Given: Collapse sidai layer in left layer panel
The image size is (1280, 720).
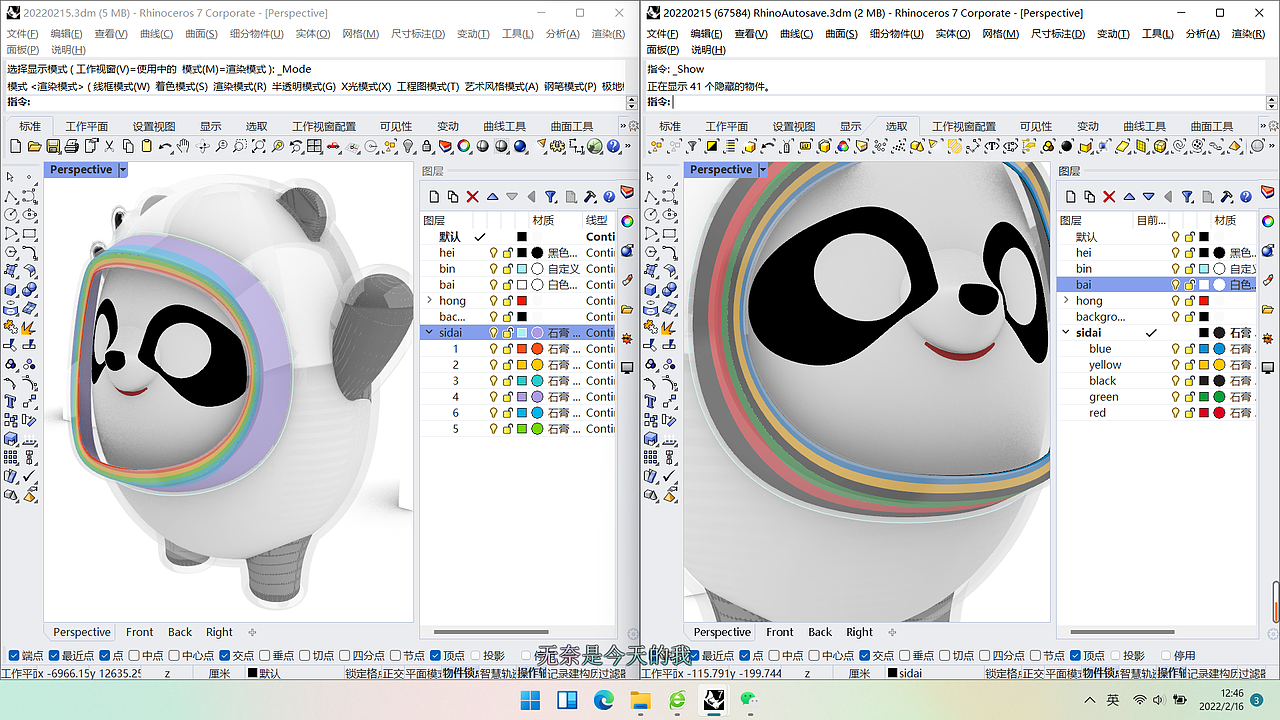Looking at the screenshot, I should tap(429, 333).
